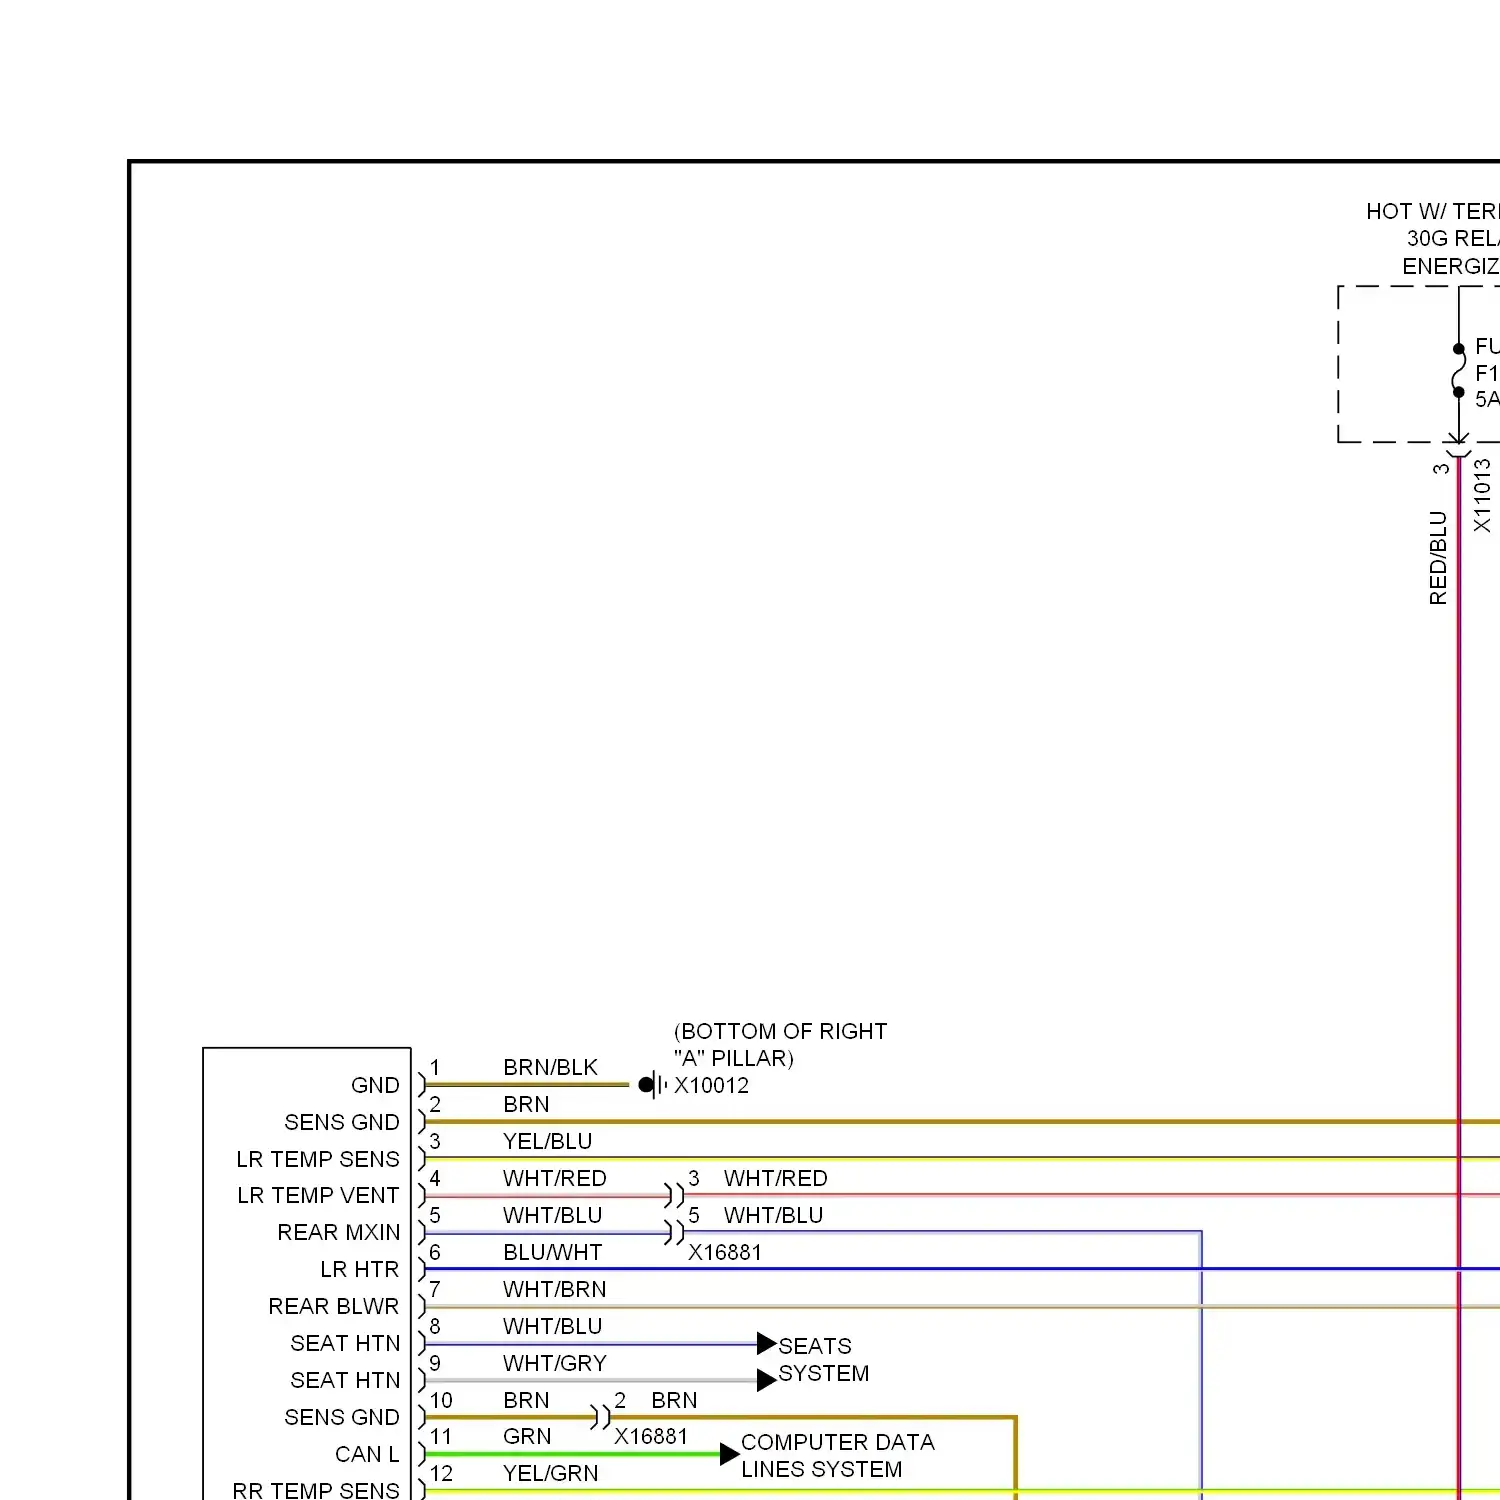Click COMPUTER DATA LINES SYSTEM reference text
Screen dimensions: 1500x1500
(837, 1455)
